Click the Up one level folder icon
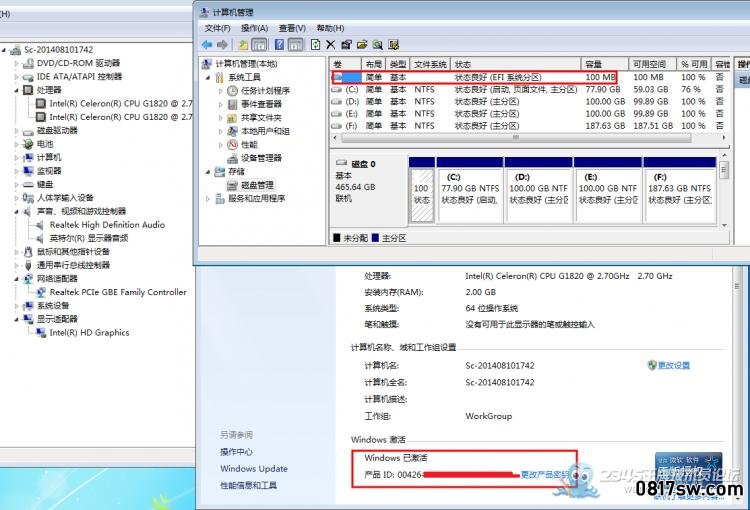This screenshot has height=510, width=750. click(x=243, y=45)
